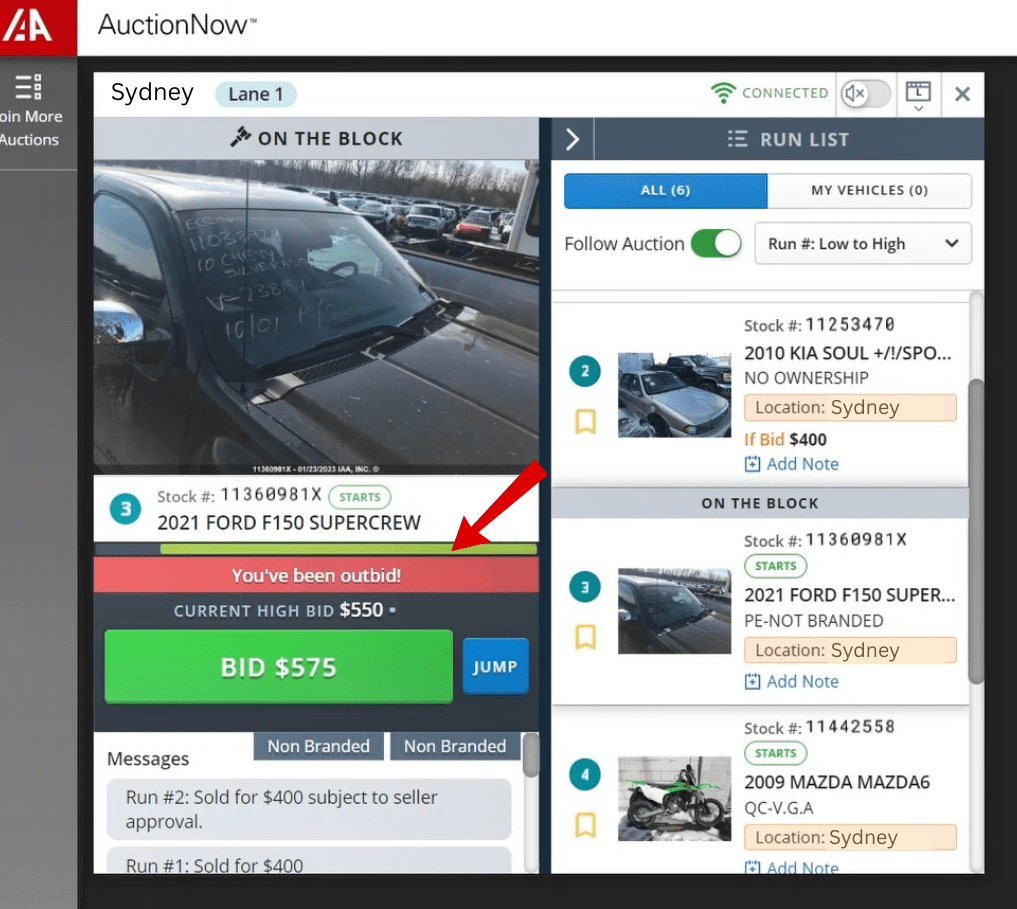This screenshot has height=909, width=1017.
Task: Bookmark the 2009 Mazda Mazda6 vehicle
Action: point(586,824)
